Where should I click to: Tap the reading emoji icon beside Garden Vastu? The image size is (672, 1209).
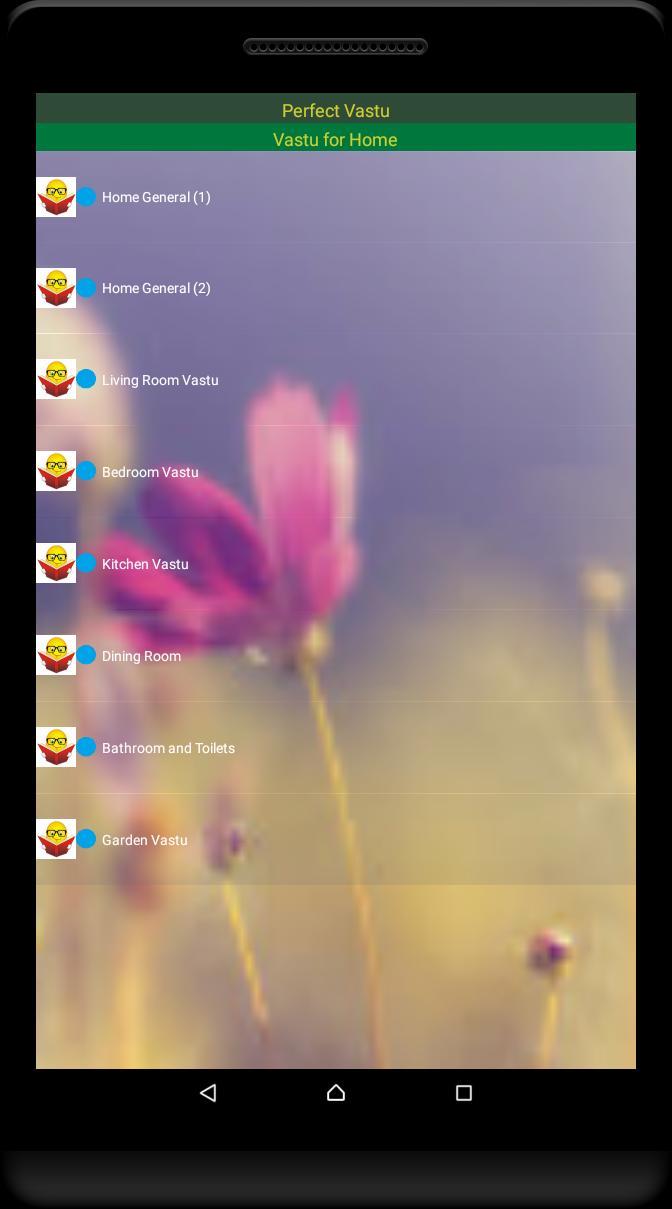click(x=56, y=839)
